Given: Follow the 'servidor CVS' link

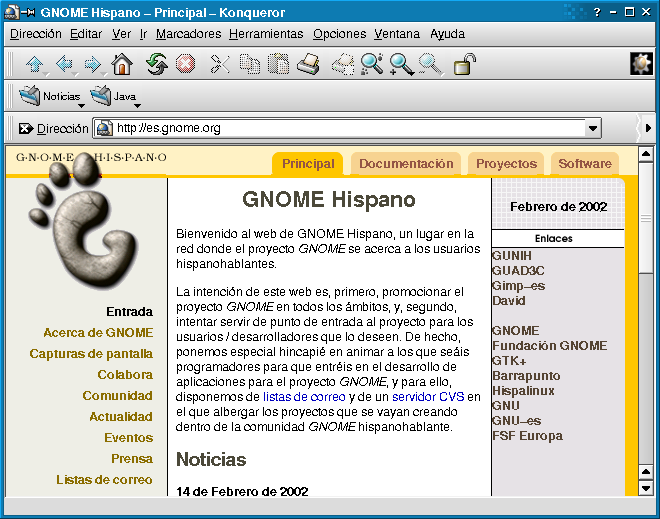Looking at the screenshot, I should coord(428,397).
